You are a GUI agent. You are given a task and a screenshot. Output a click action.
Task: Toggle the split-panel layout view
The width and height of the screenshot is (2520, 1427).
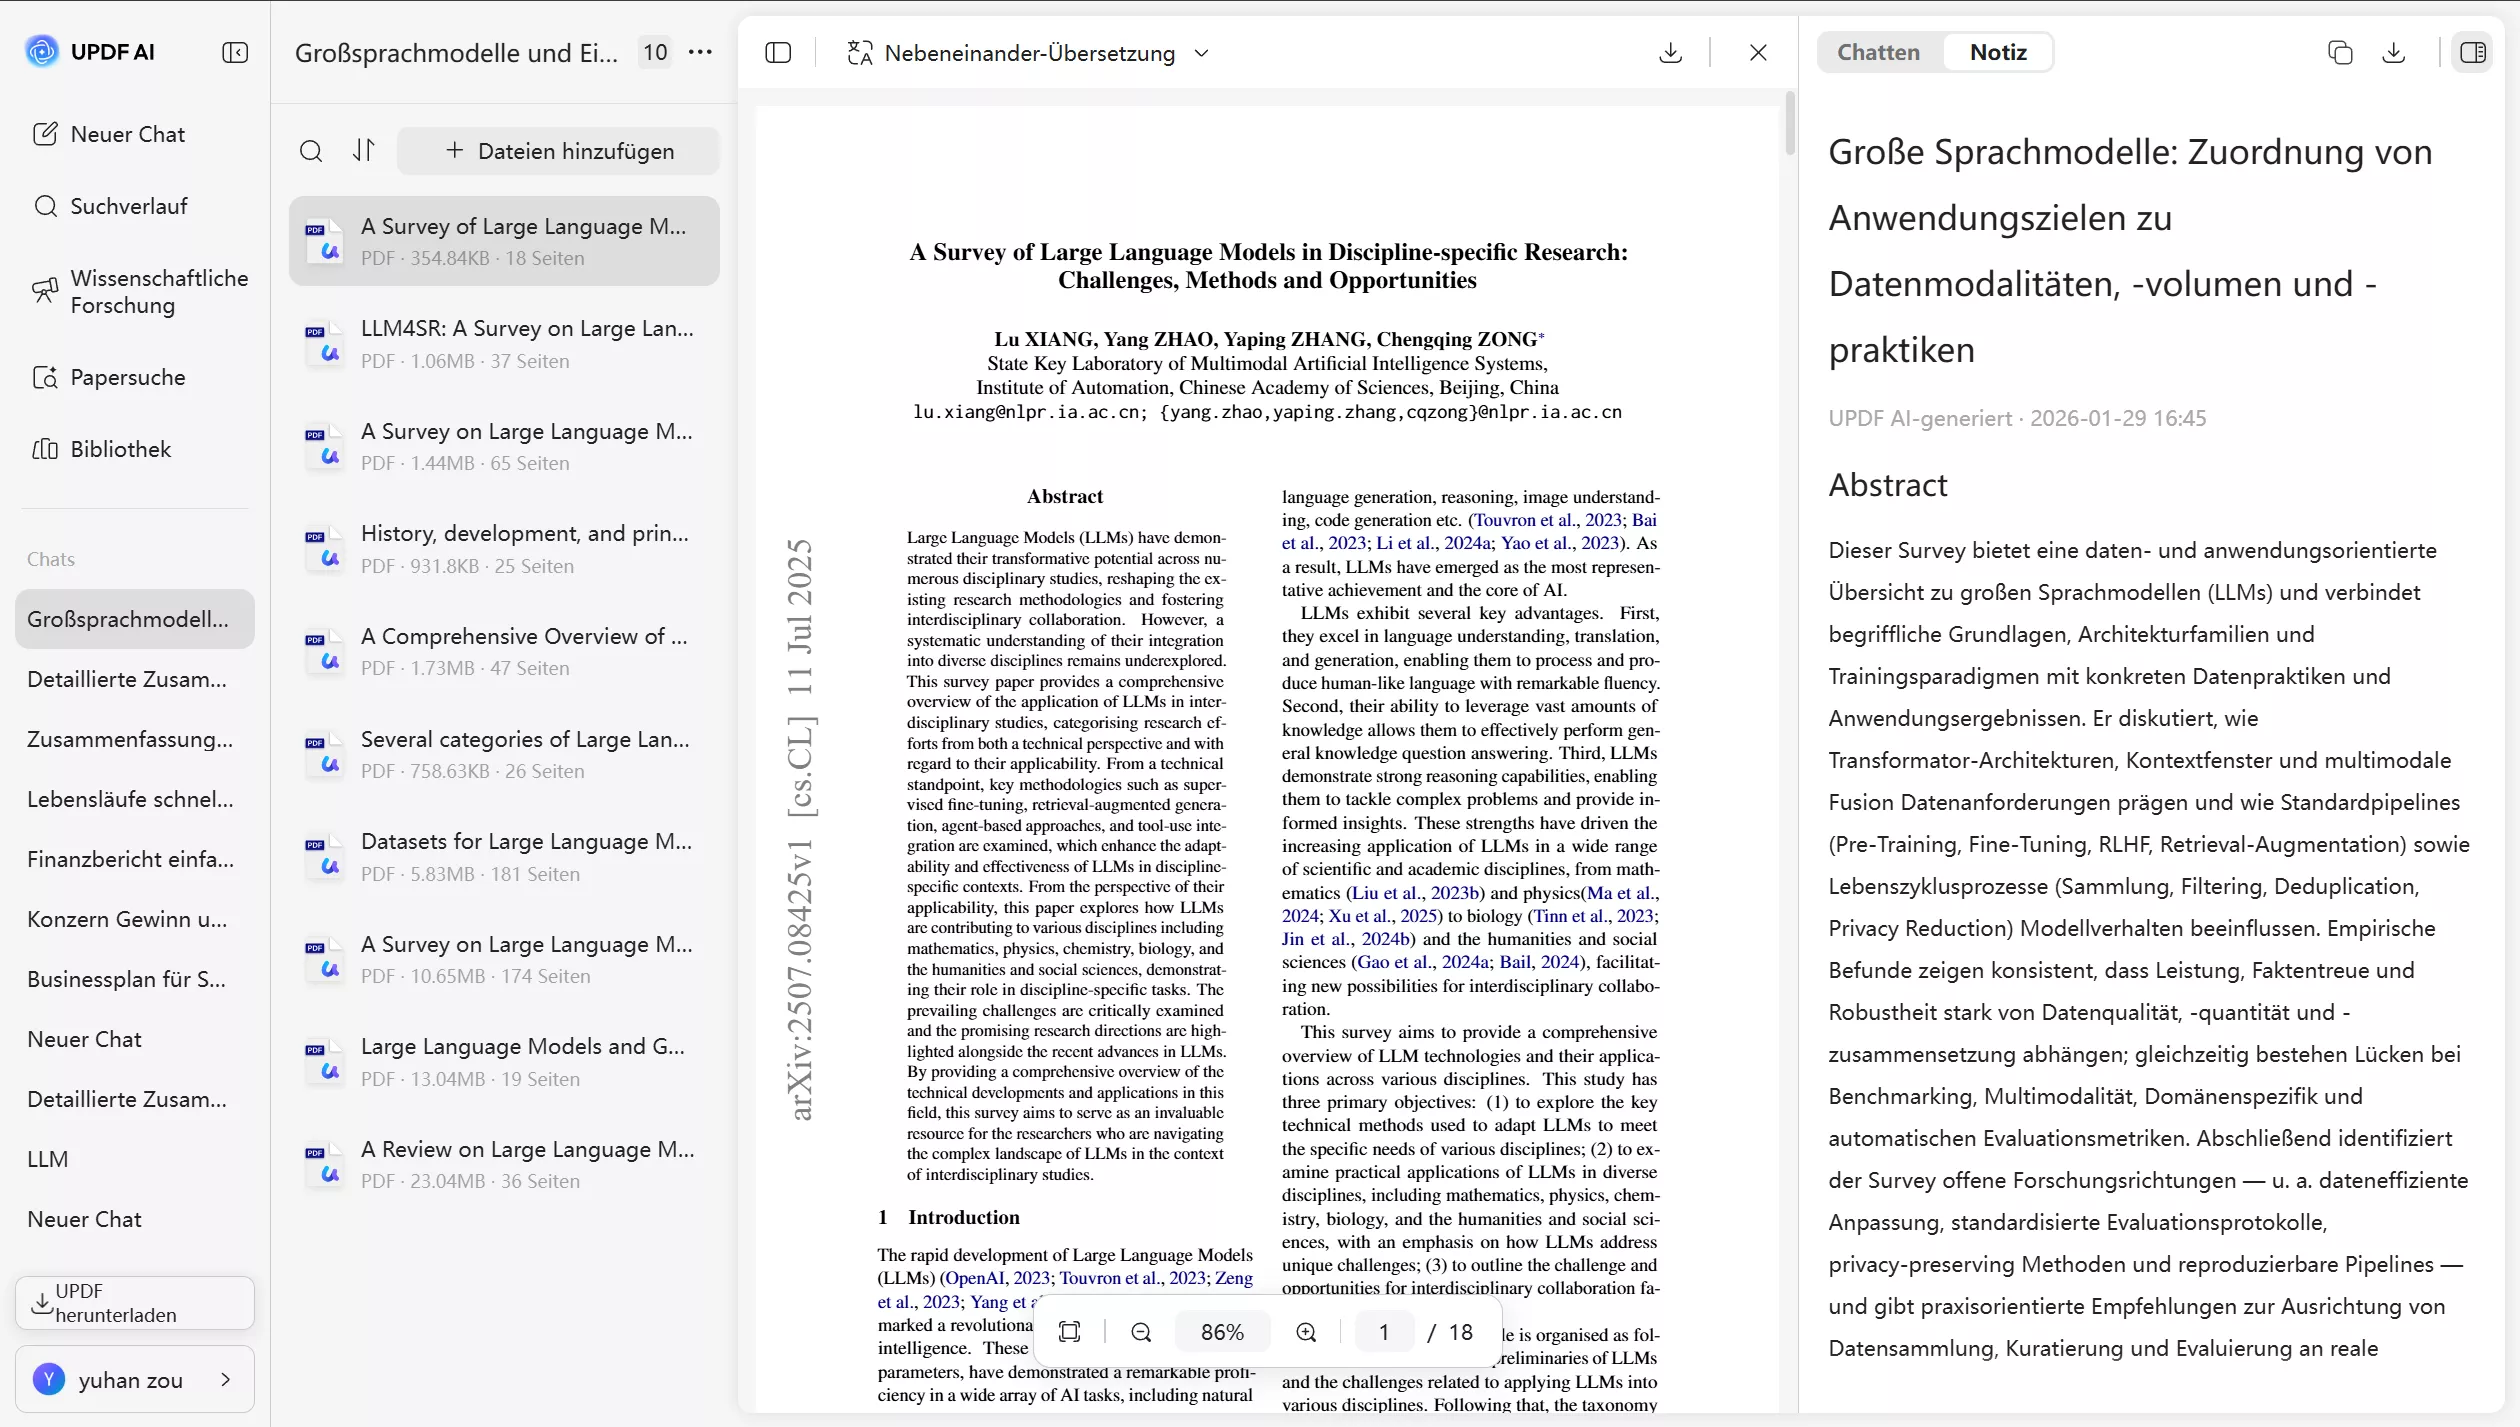pyautogui.click(x=2475, y=52)
